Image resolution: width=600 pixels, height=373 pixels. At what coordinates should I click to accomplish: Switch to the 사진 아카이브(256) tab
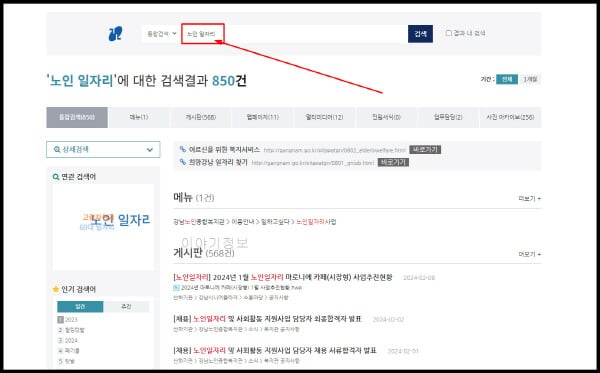510,117
